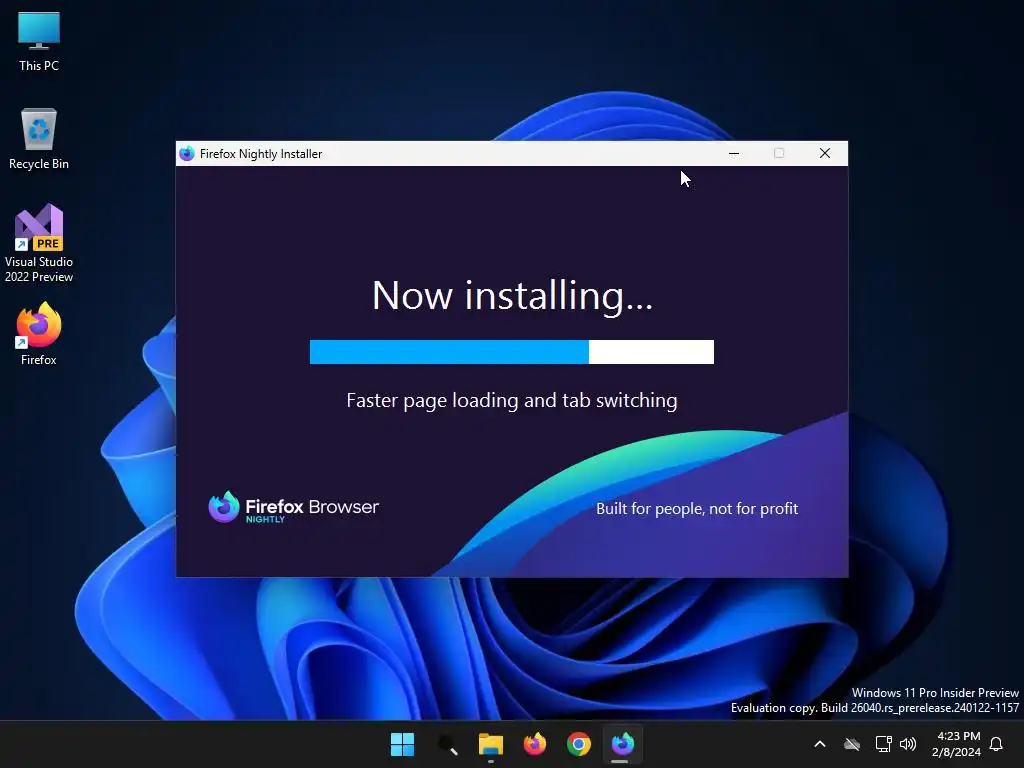Image resolution: width=1024 pixels, height=768 pixels.
Task: Open the Windows Start menu
Action: [x=402, y=744]
